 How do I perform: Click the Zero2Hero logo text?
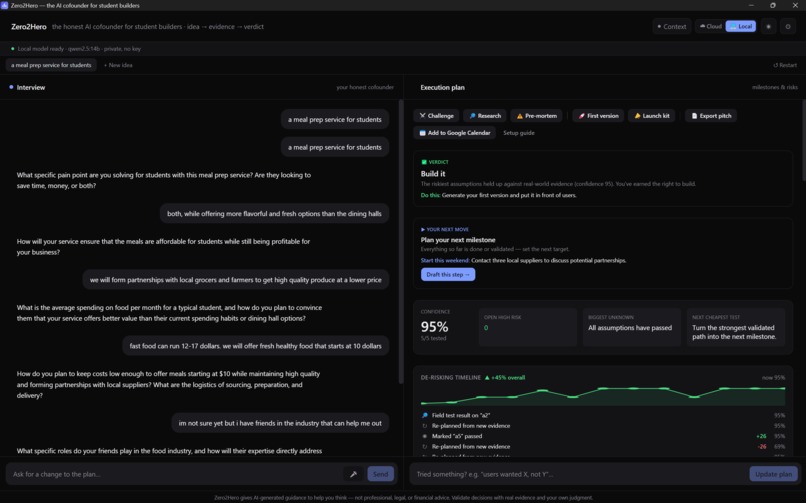(29, 27)
